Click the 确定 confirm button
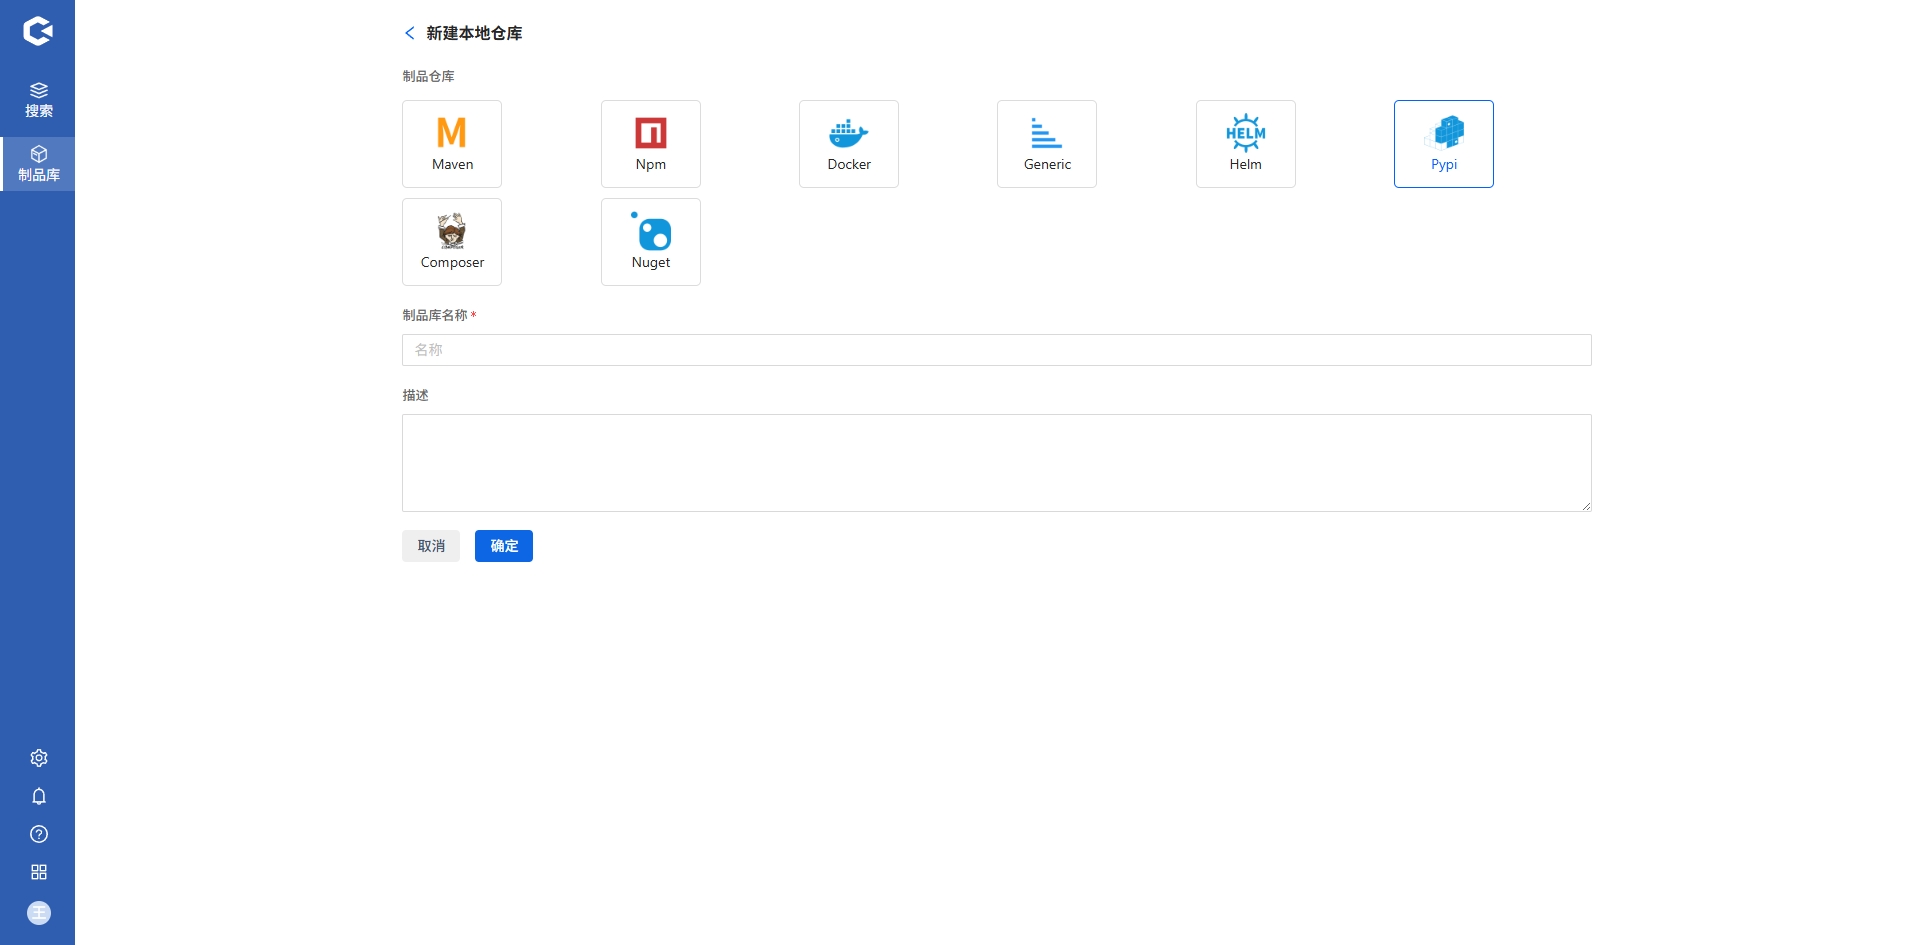 (x=504, y=546)
